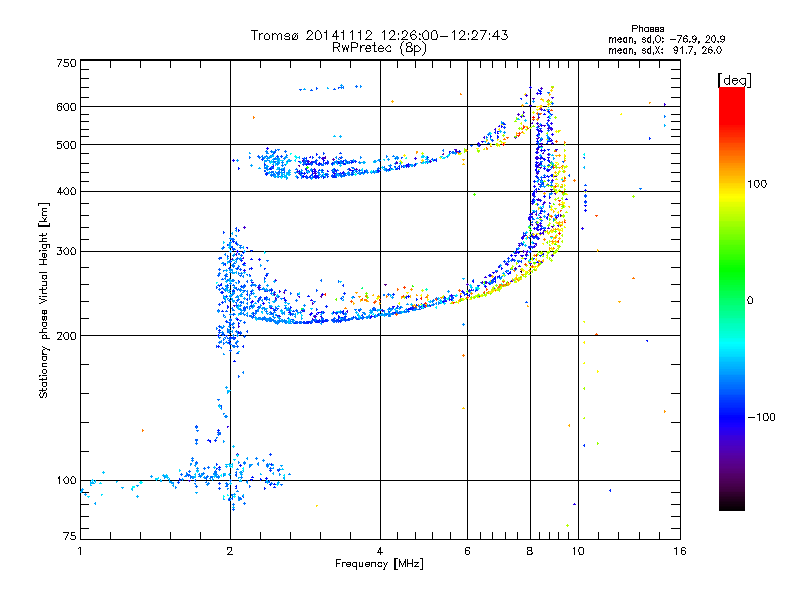Click the x-axis tick label '1'
The width and height of the screenshot is (800, 600).
pyautogui.click(x=80, y=551)
